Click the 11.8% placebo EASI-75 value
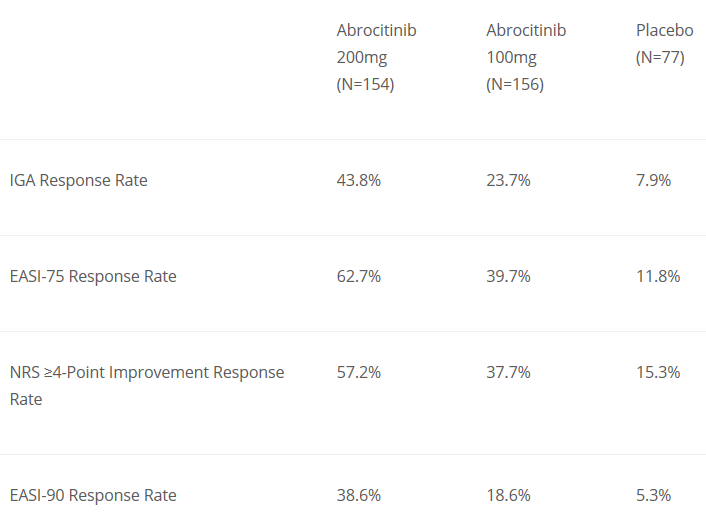The image size is (706, 520). (x=658, y=276)
